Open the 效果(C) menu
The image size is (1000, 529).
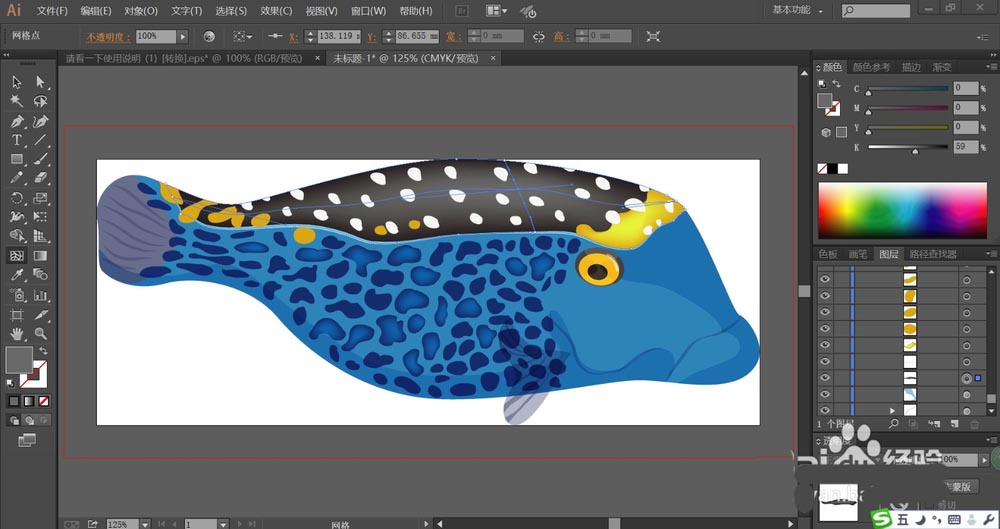(276, 11)
